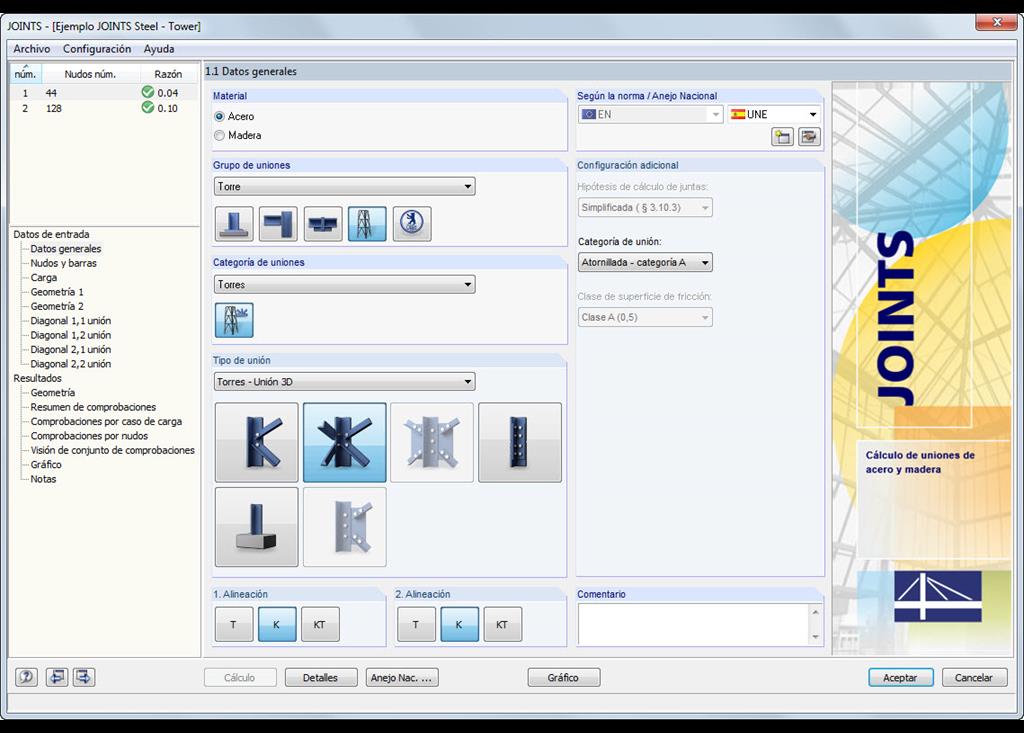The height and width of the screenshot is (733, 1024).
Task: Click the Detalles button
Action: click(x=321, y=677)
